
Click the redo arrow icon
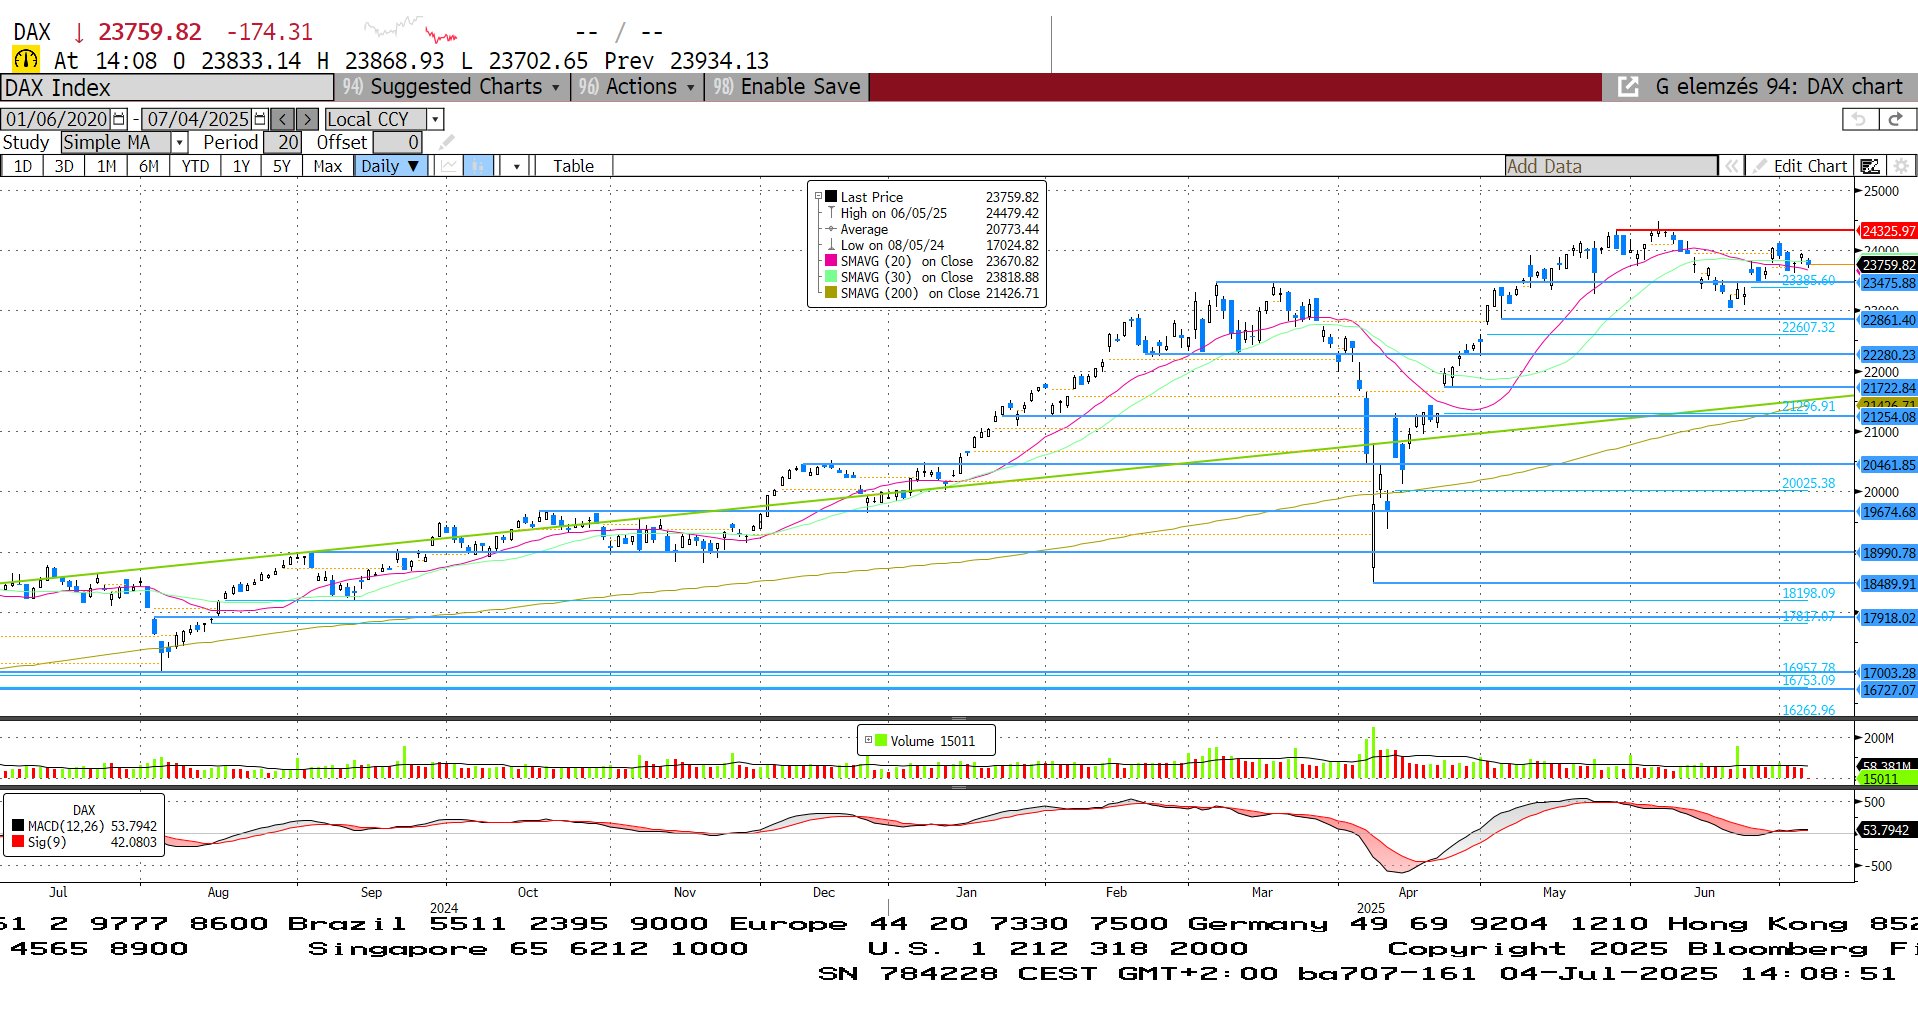[x=1895, y=119]
